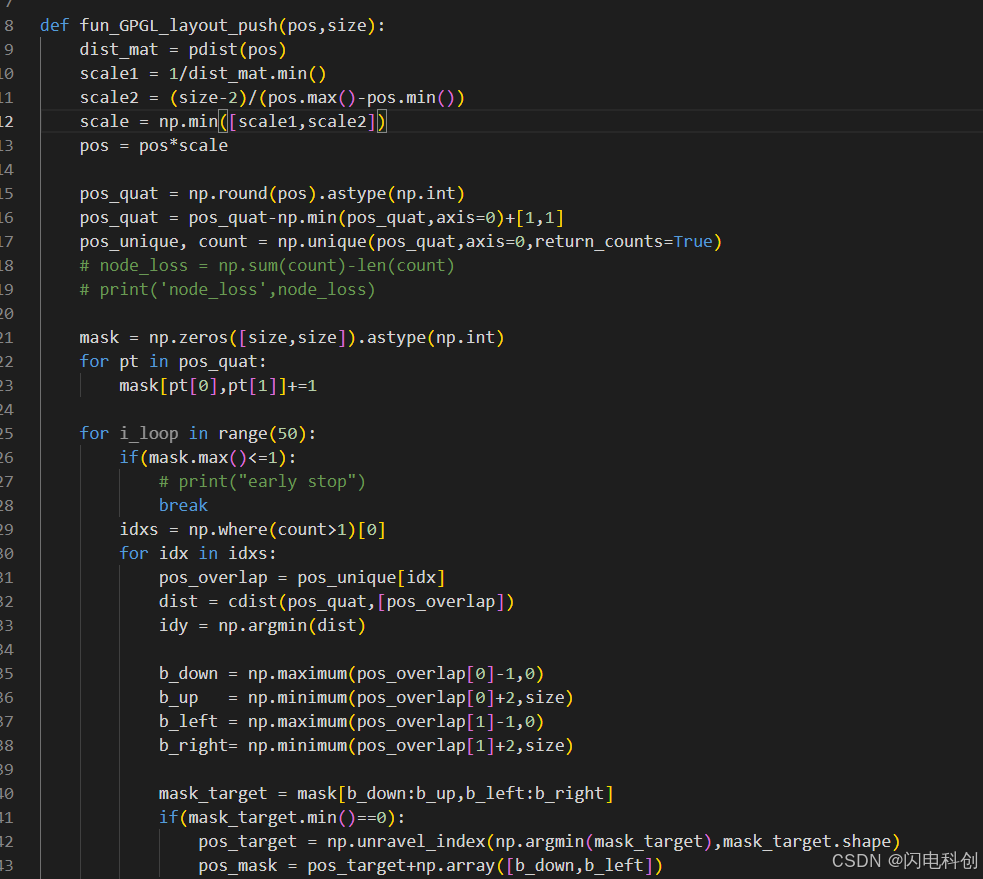The image size is (983, 879).
Task: Click the '# node_loss = np.sum' comment
Action: point(266,266)
